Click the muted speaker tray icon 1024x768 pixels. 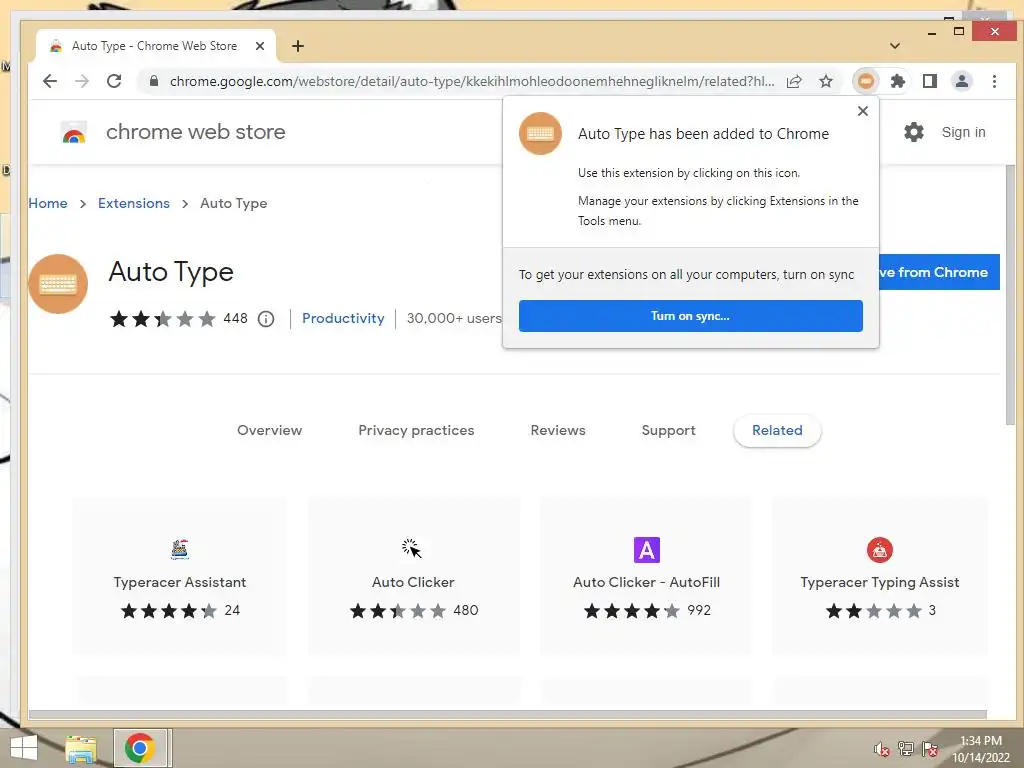(881, 749)
